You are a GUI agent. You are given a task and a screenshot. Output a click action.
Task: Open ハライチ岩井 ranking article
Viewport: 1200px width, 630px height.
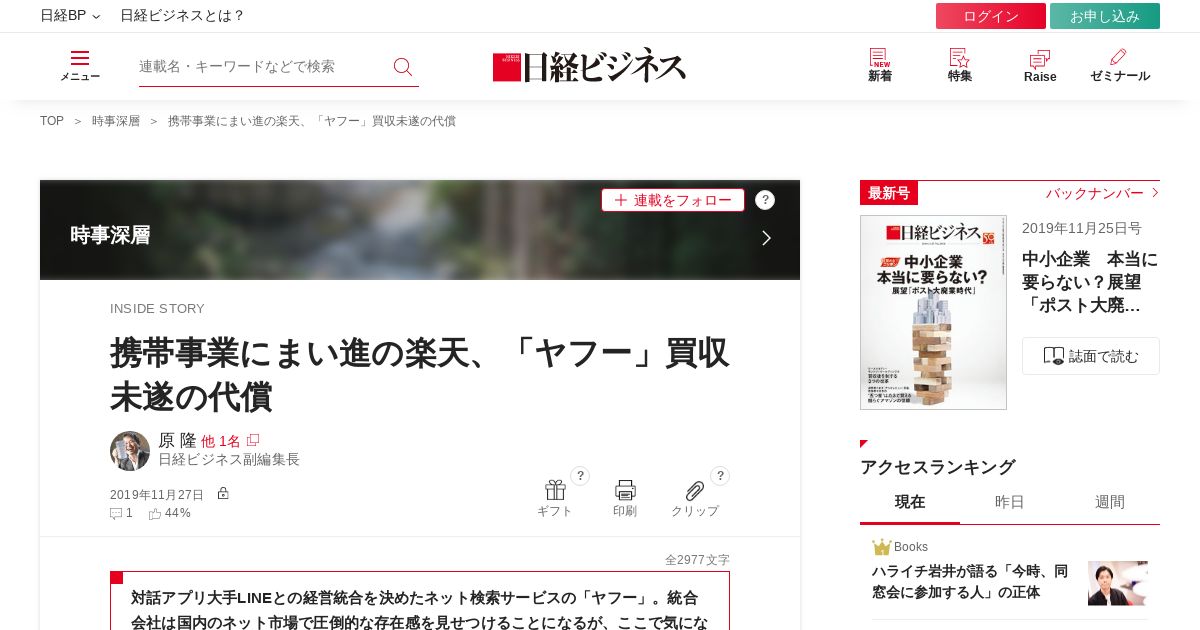click(x=970, y=582)
